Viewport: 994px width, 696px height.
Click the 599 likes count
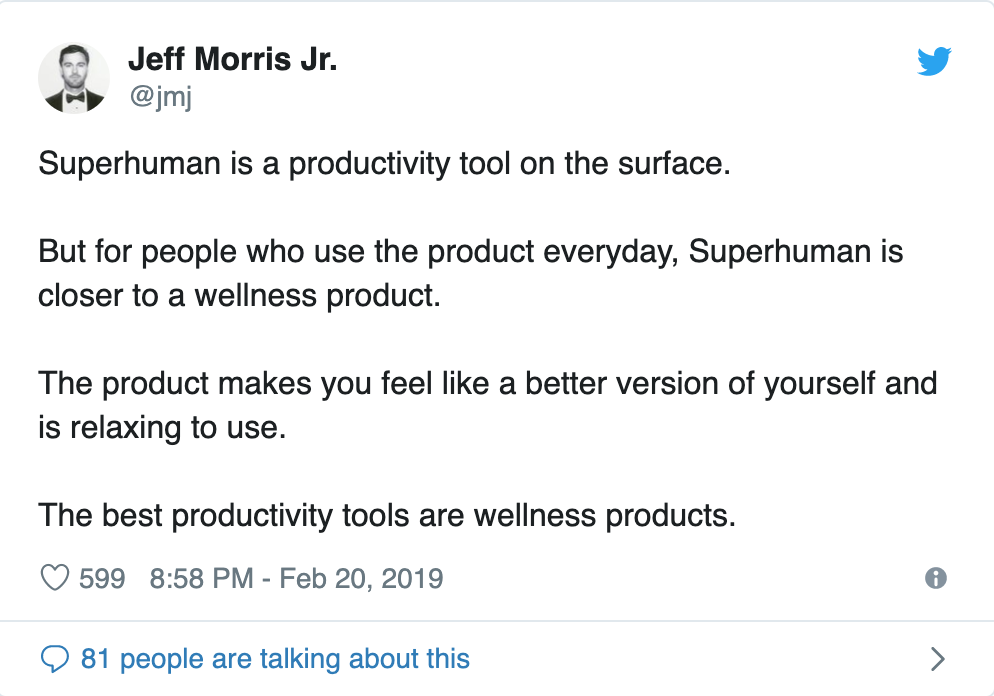click(x=102, y=578)
